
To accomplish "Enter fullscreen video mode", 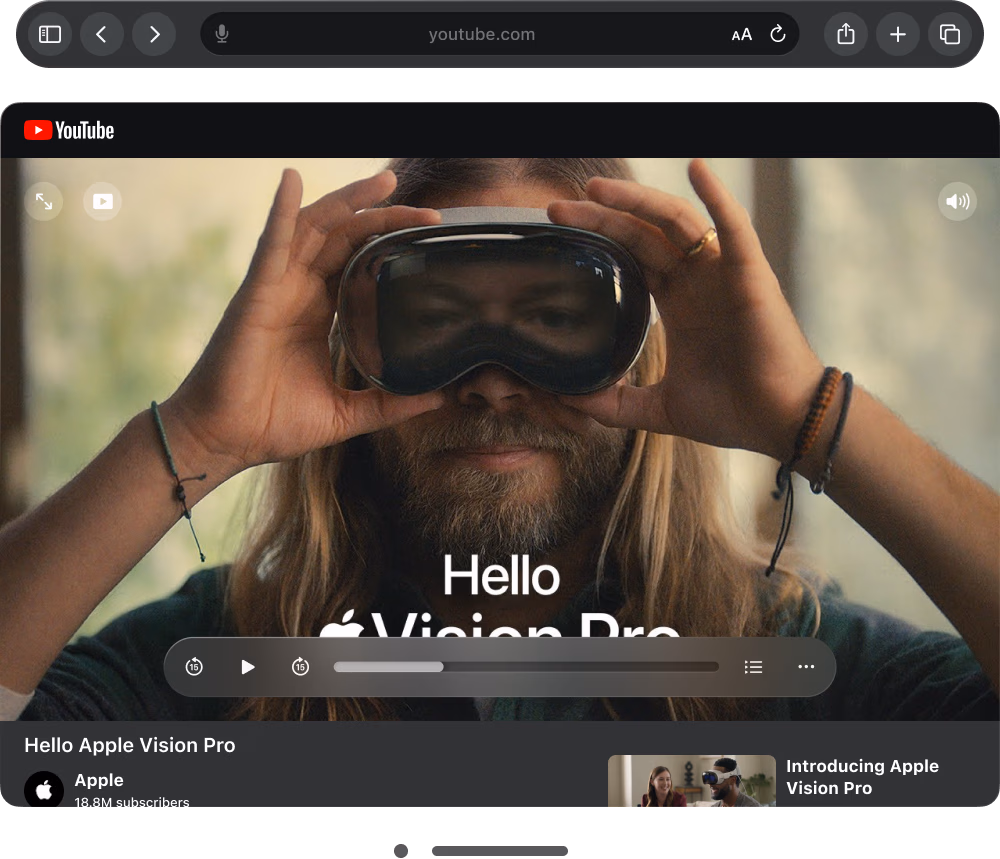I will 43,202.
